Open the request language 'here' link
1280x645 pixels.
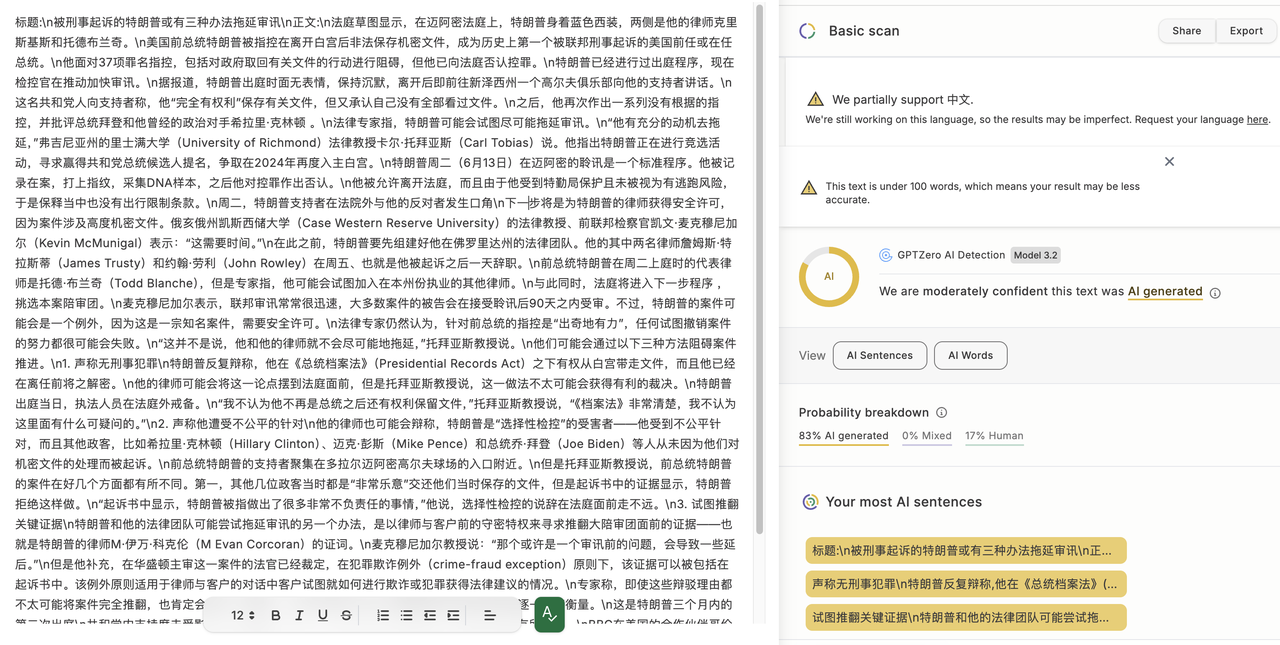tap(1257, 120)
